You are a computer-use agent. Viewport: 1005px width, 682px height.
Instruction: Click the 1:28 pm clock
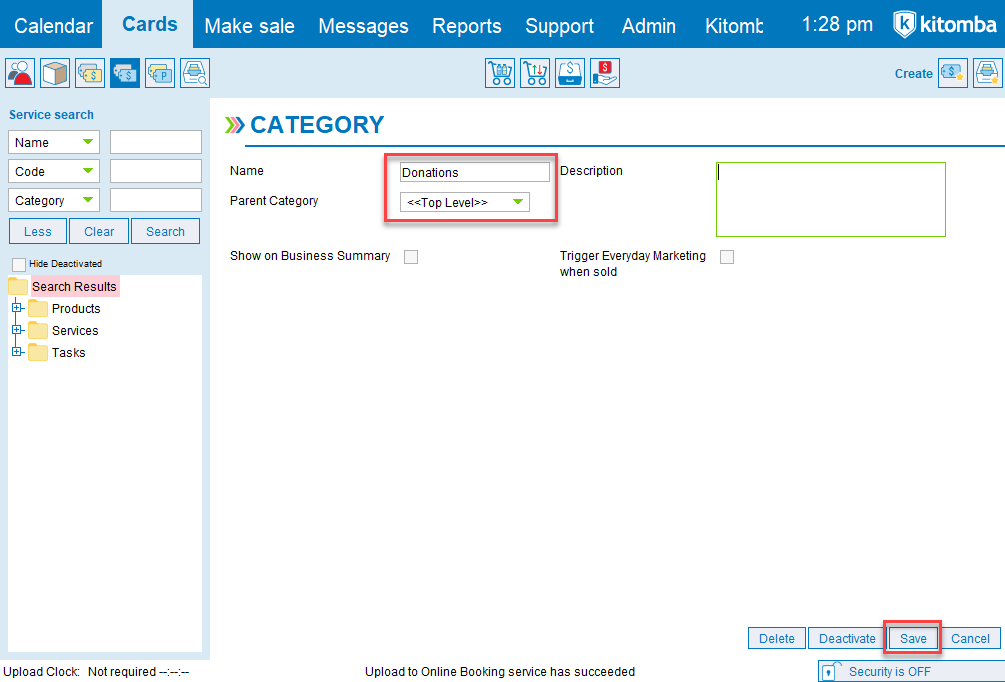(837, 25)
